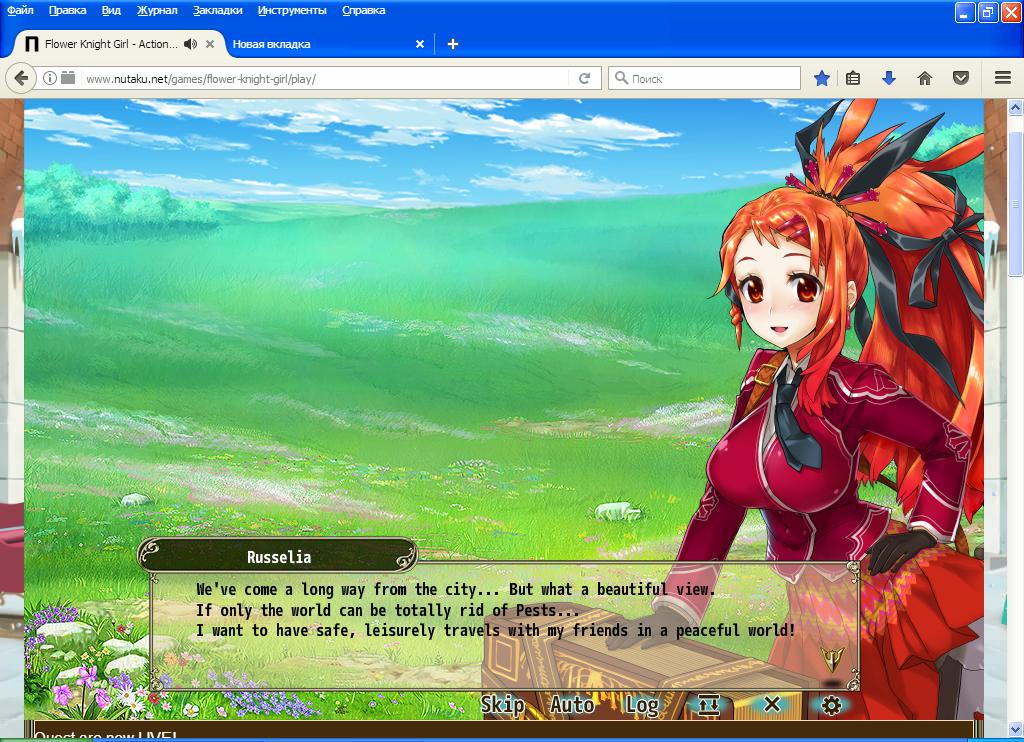The image size is (1024, 742).
Task: Click the vertical scrollbar thumb
Action: pos(1015,202)
